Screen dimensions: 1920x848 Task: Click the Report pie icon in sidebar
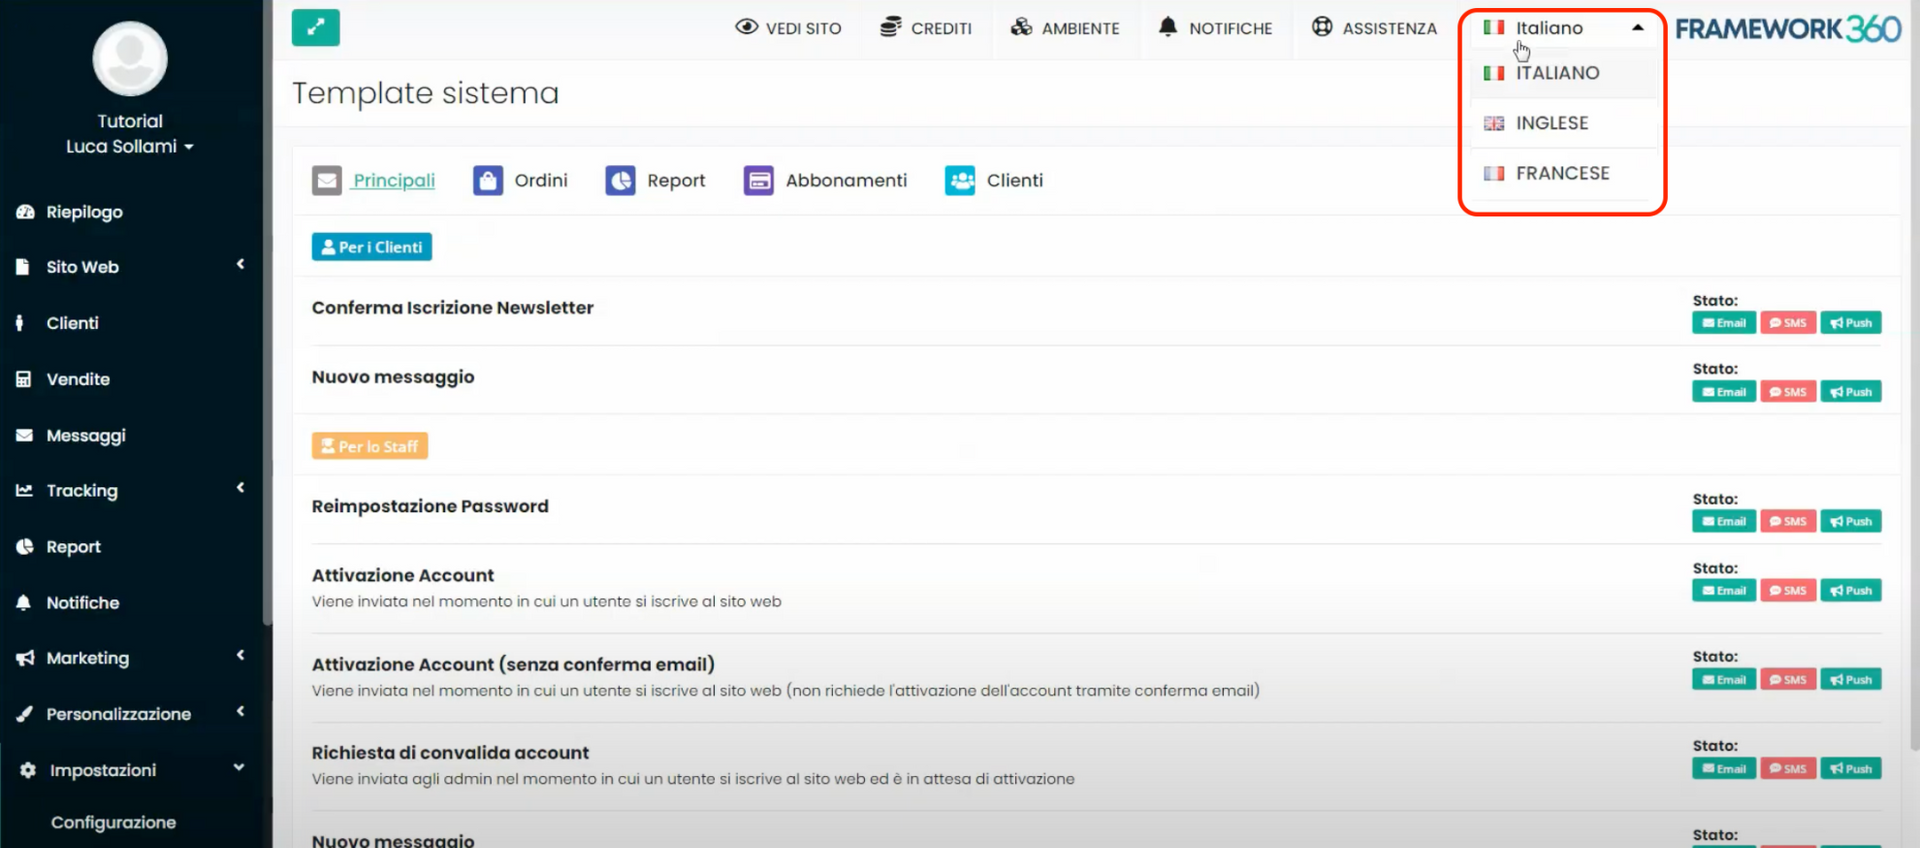(25, 547)
